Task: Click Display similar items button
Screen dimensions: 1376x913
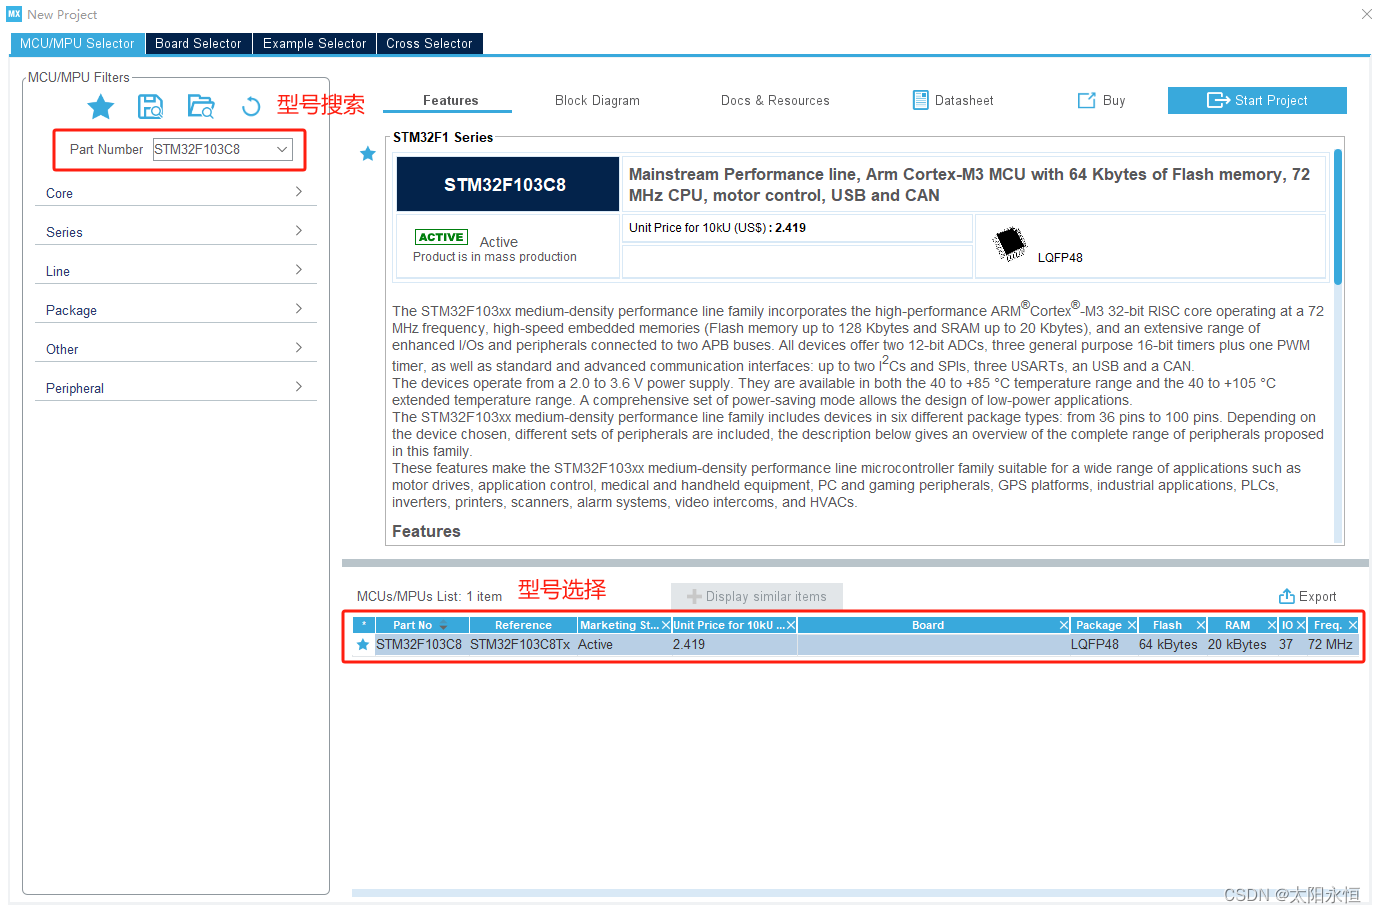Action: [x=757, y=596]
